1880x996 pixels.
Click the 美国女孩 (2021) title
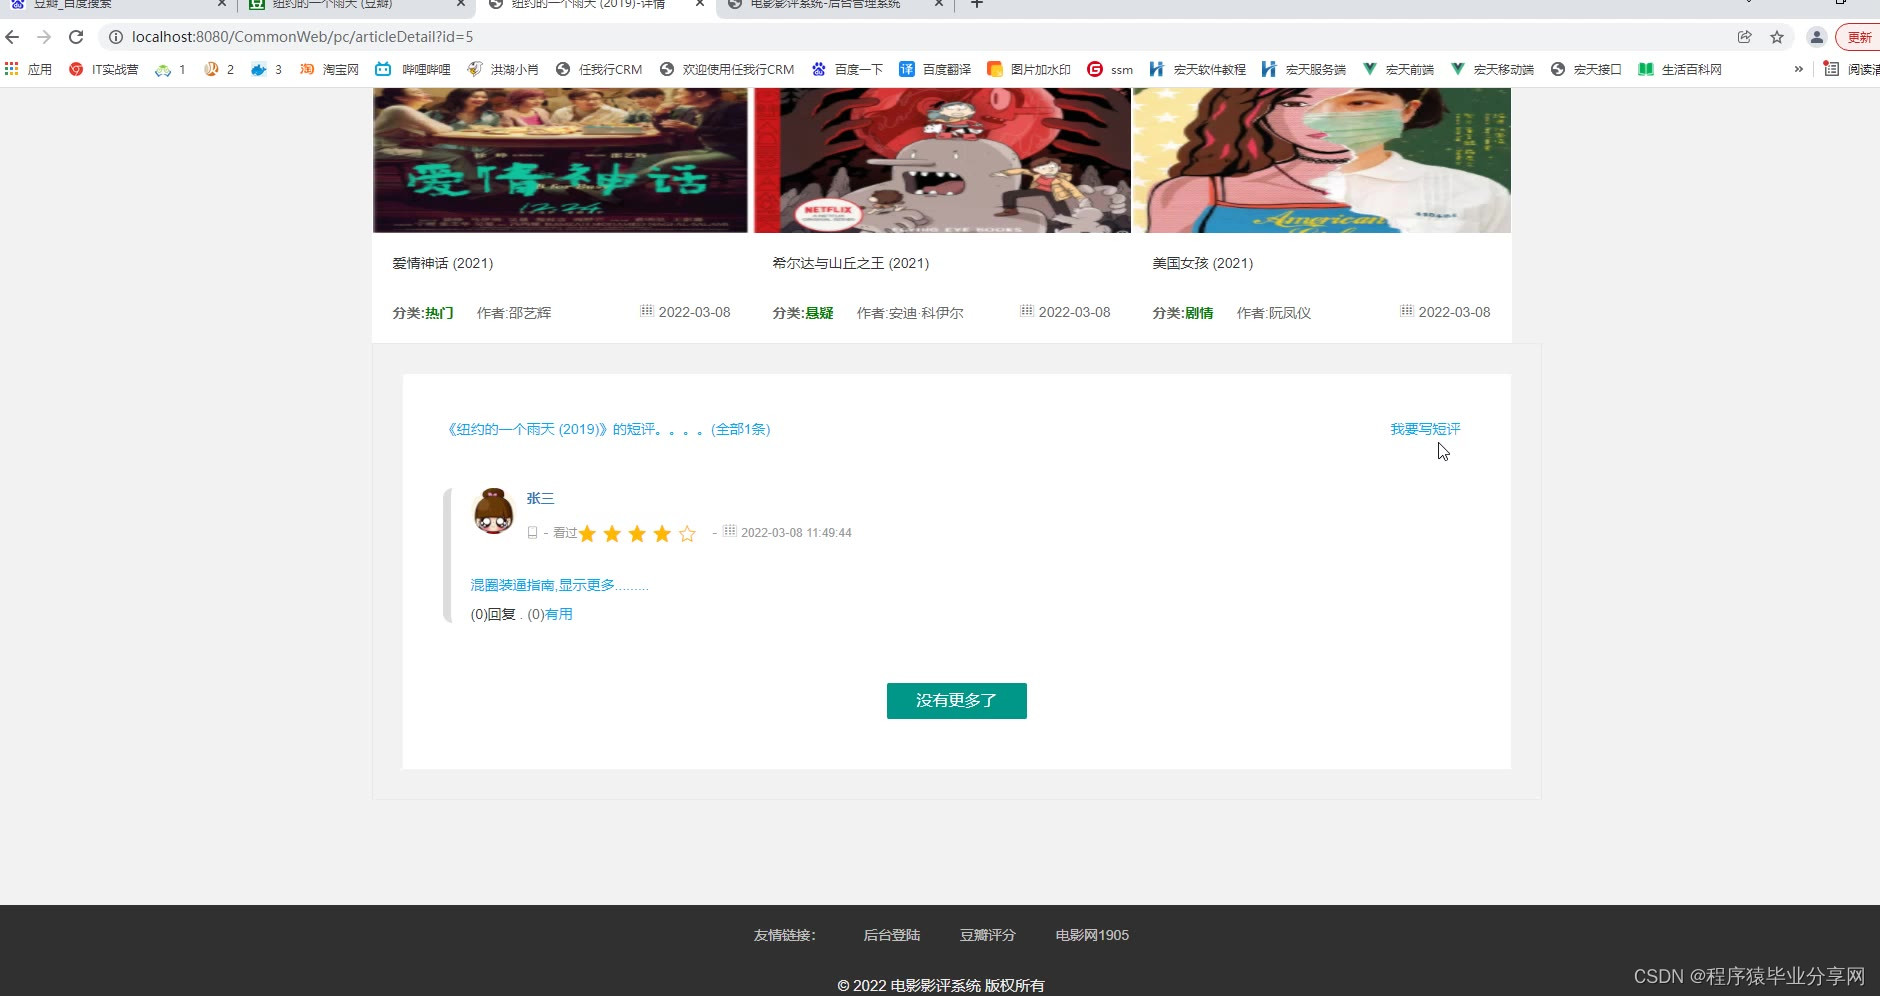[1203, 263]
